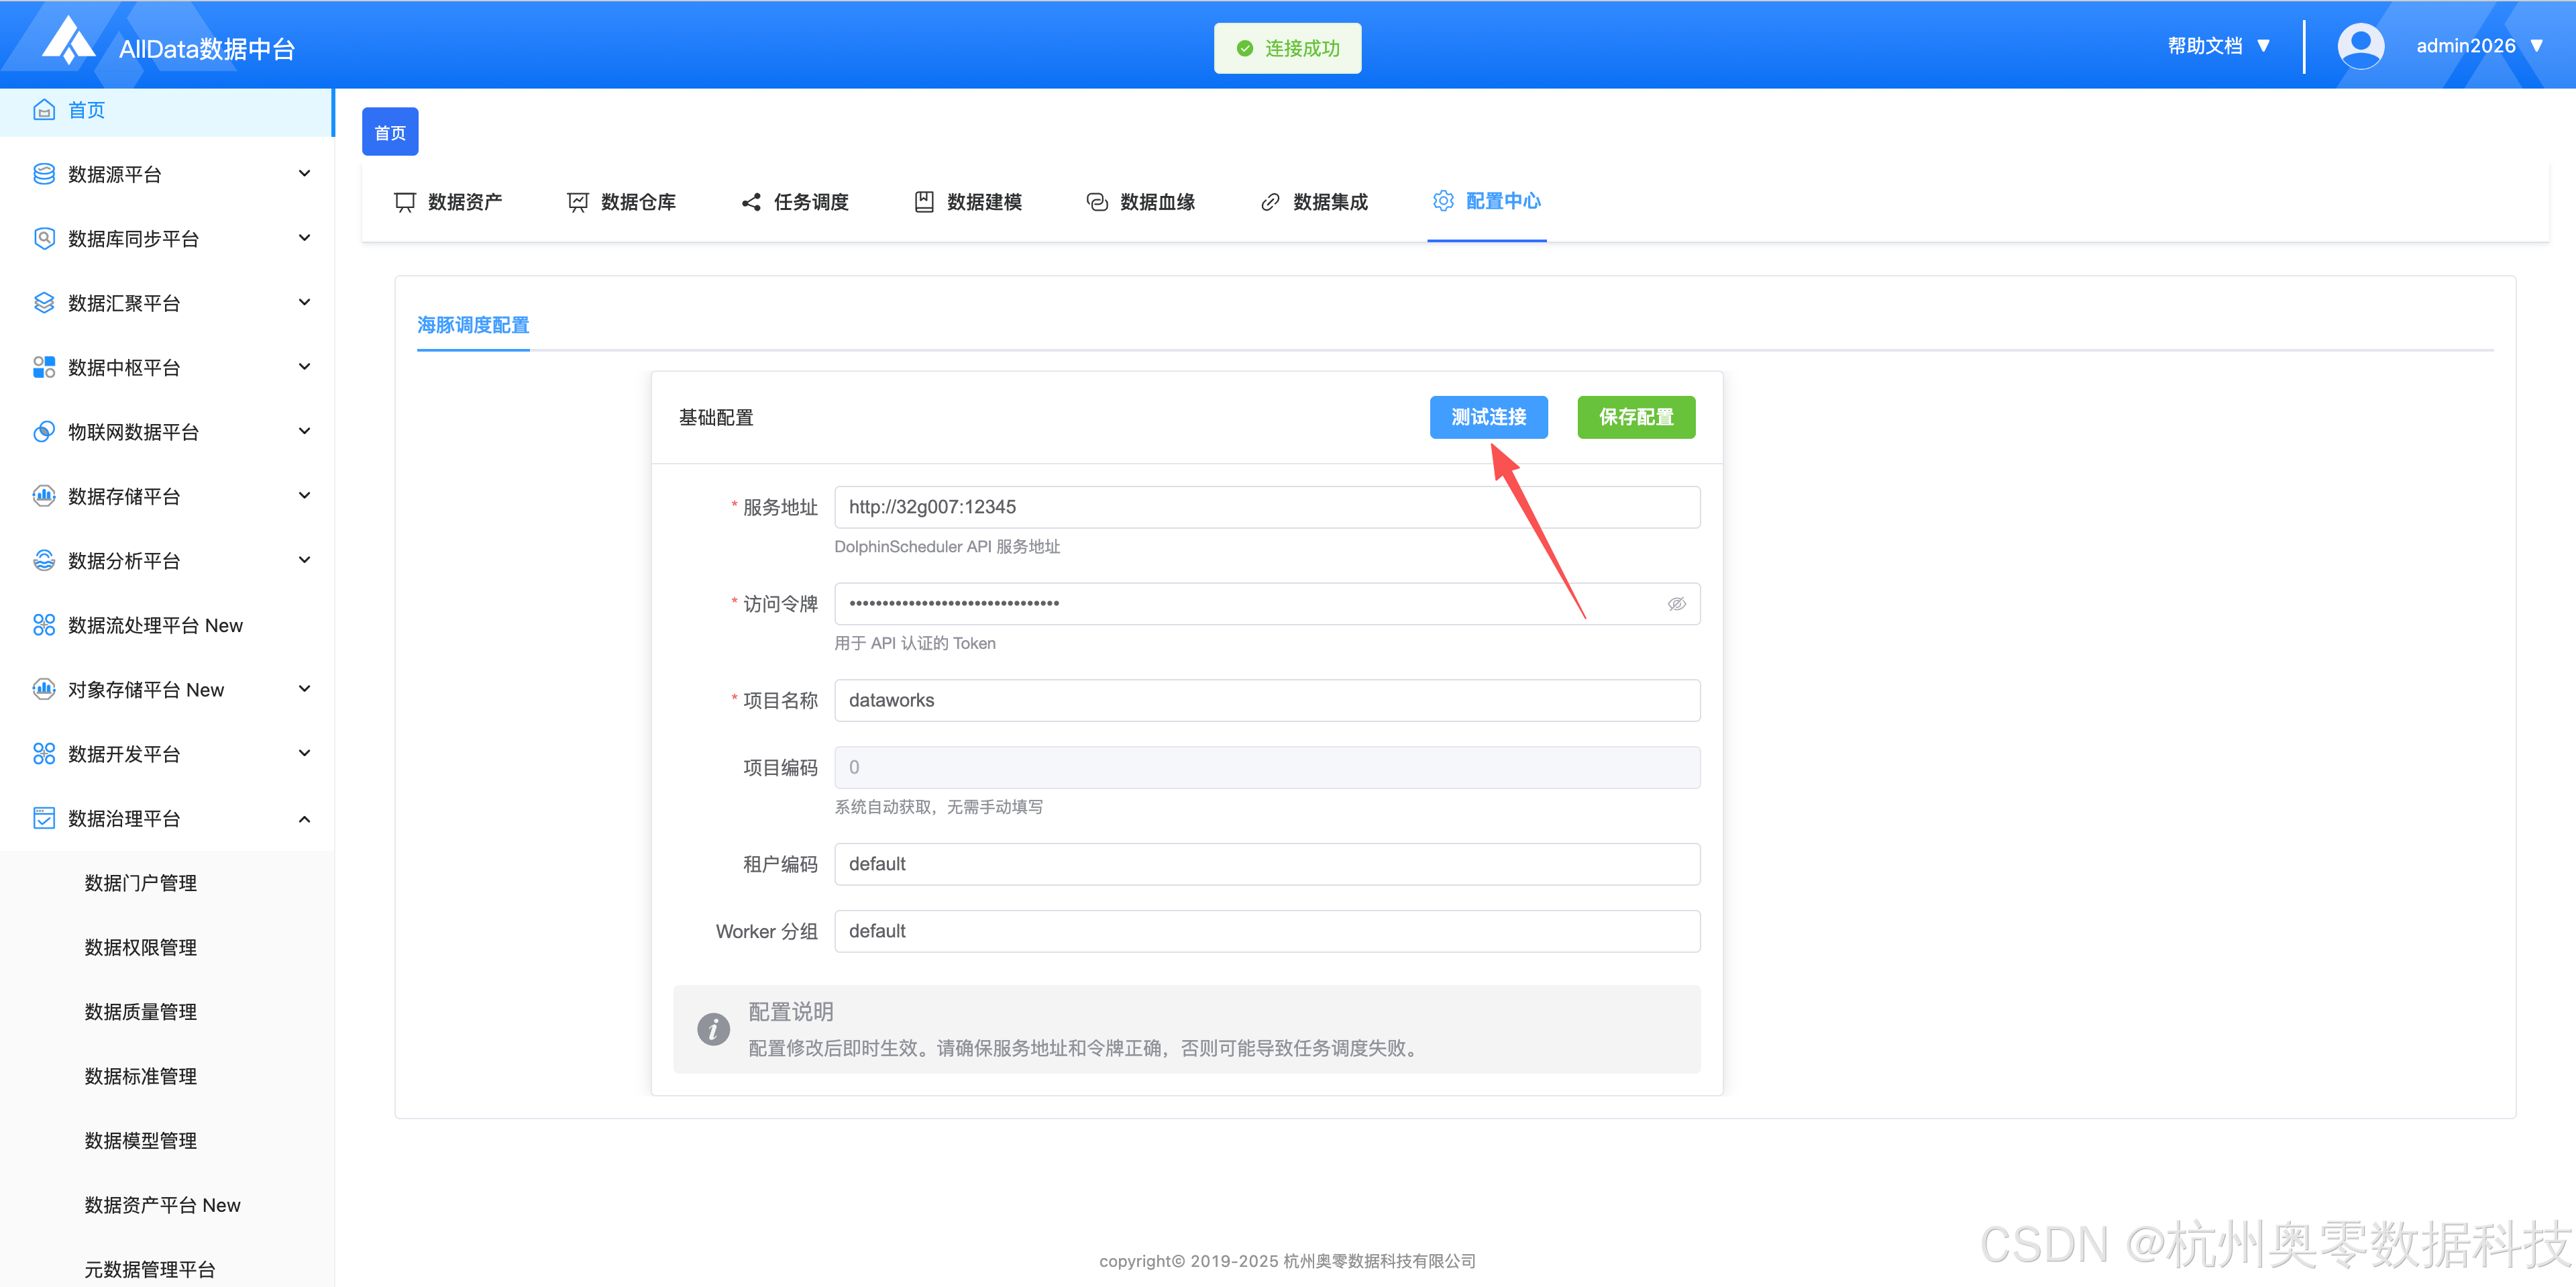Switch to 数据资产 tab
Image resolution: width=2576 pixels, height=1287 pixels.
(448, 202)
